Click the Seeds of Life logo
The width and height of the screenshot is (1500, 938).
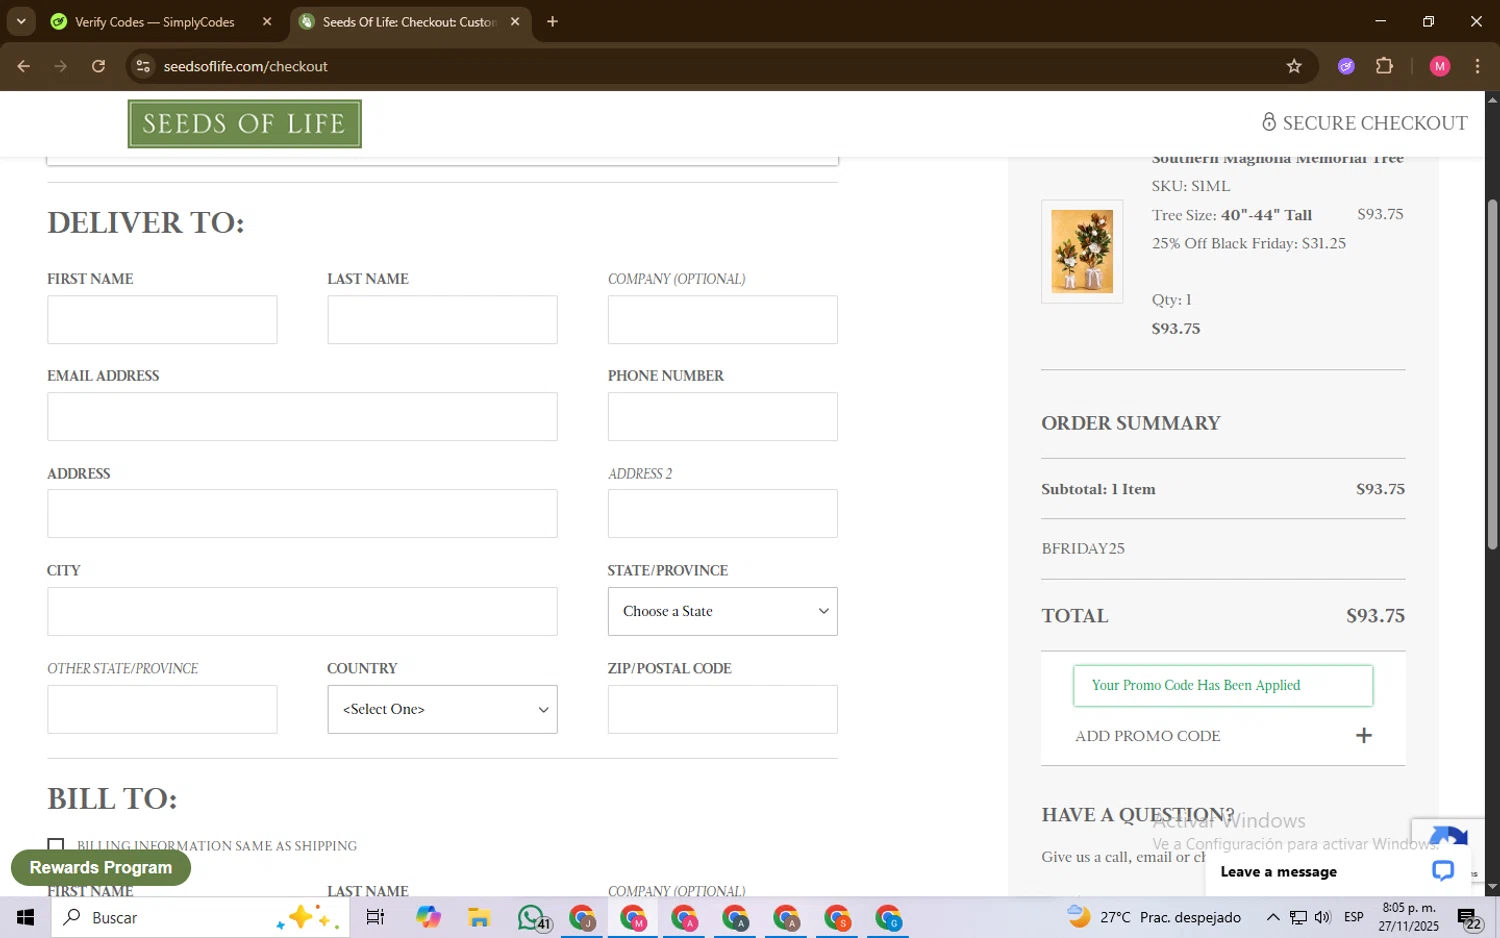(245, 124)
